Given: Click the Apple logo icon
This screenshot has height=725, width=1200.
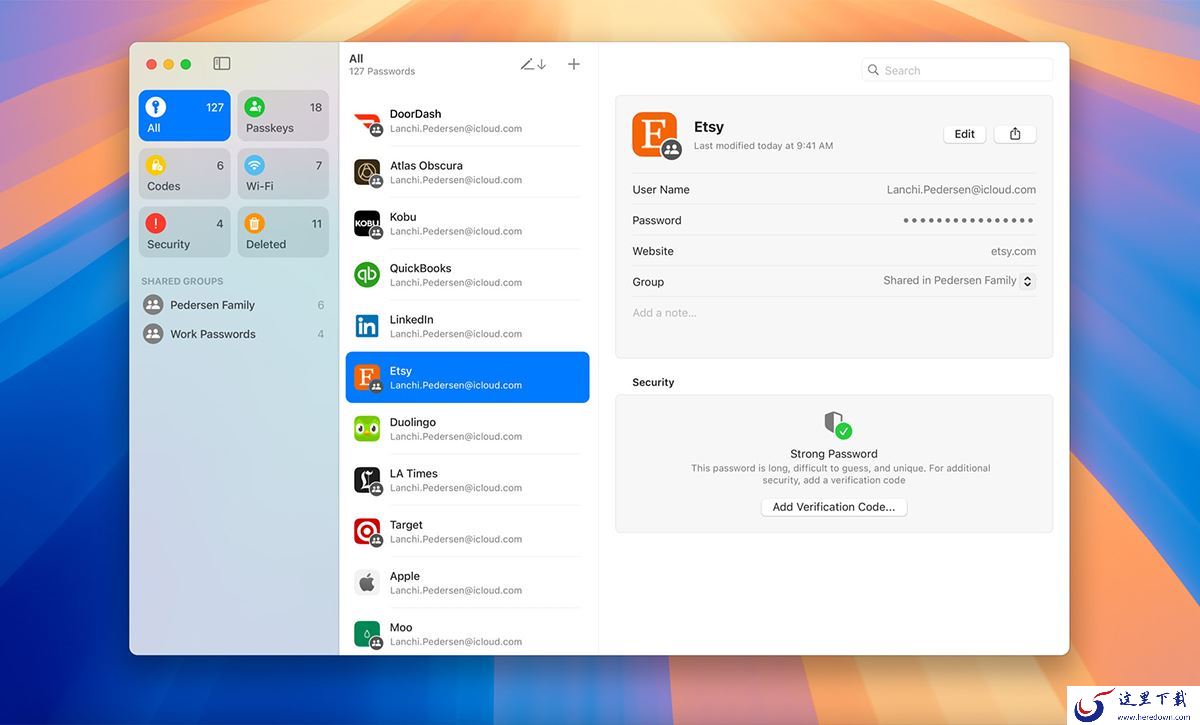Looking at the screenshot, I should tap(367, 582).
